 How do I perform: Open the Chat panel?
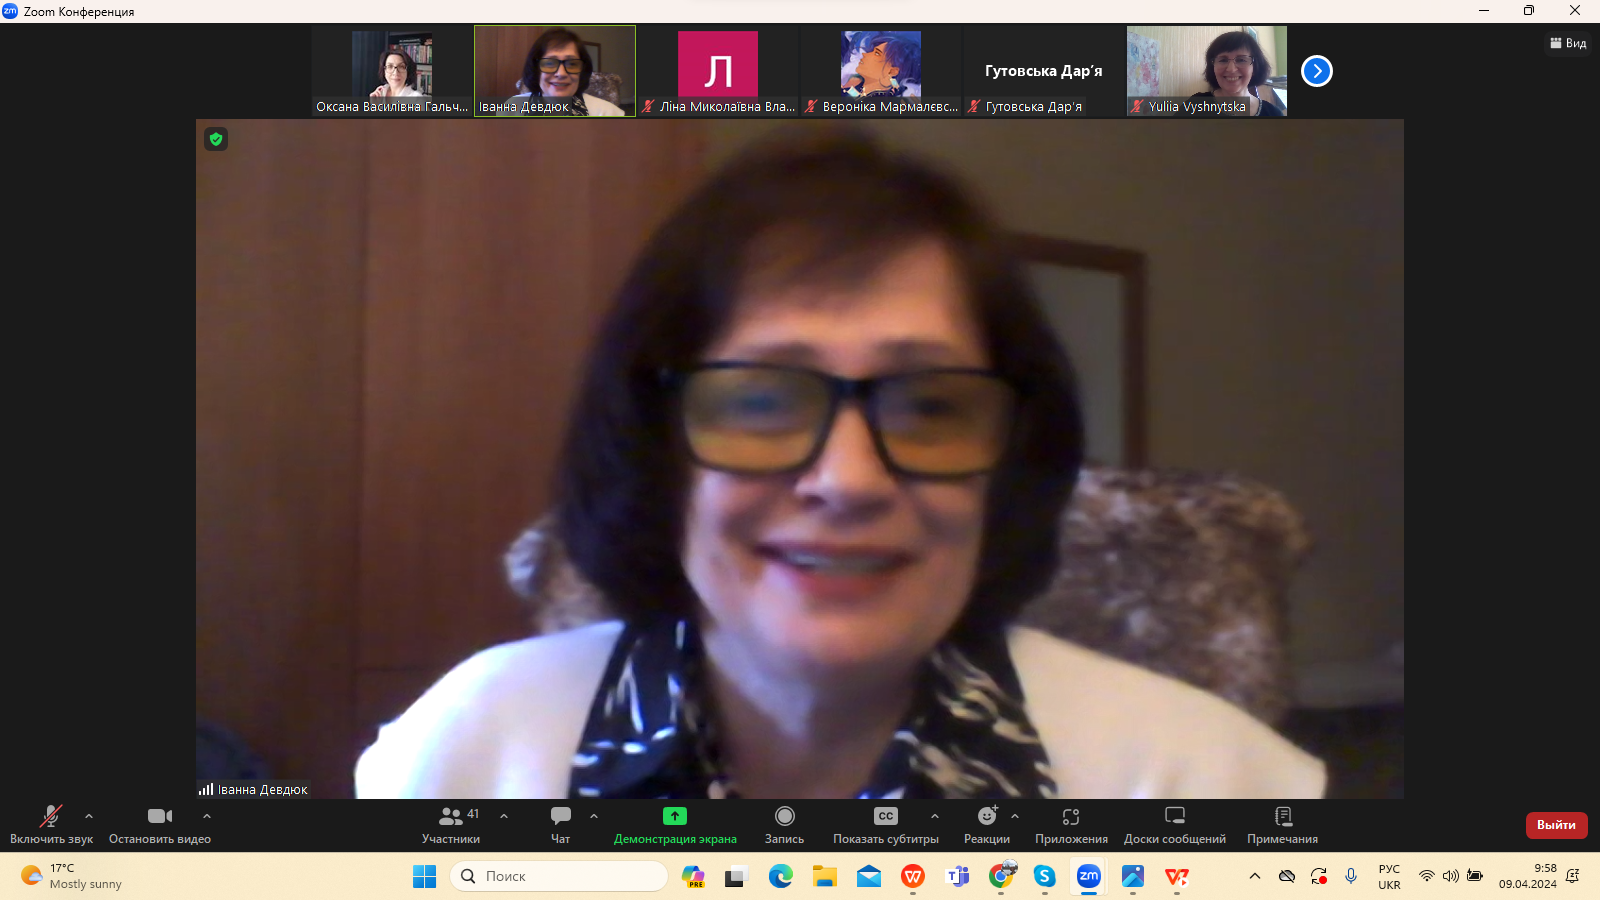[560, 817]
